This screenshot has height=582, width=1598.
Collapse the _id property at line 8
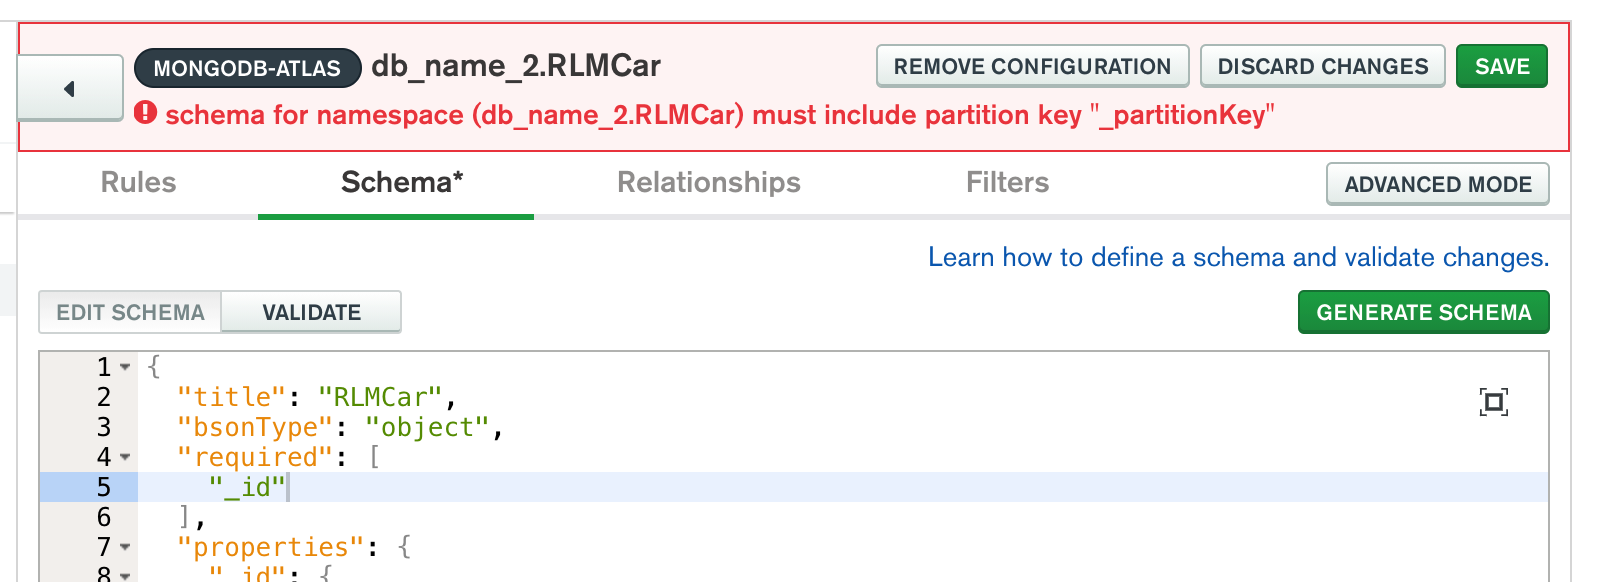pos(124,574)
